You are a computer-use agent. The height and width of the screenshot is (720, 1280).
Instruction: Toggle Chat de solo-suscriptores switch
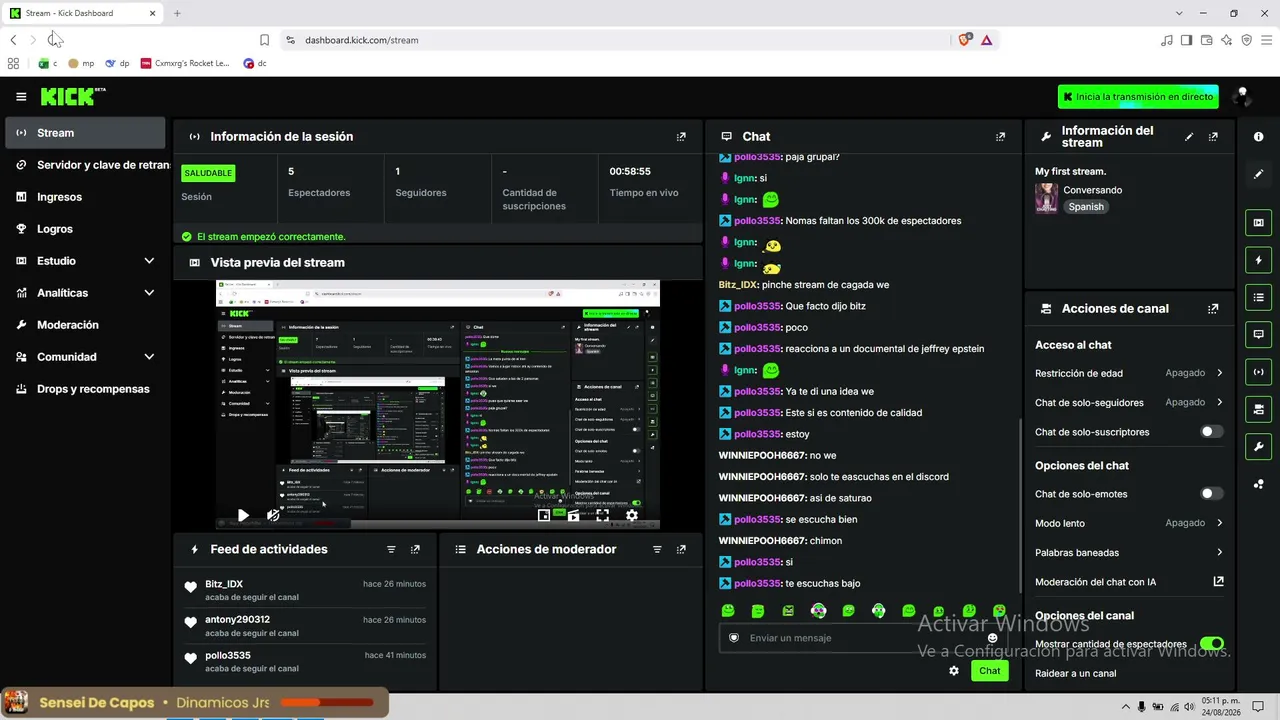[x=1211, y=432]
